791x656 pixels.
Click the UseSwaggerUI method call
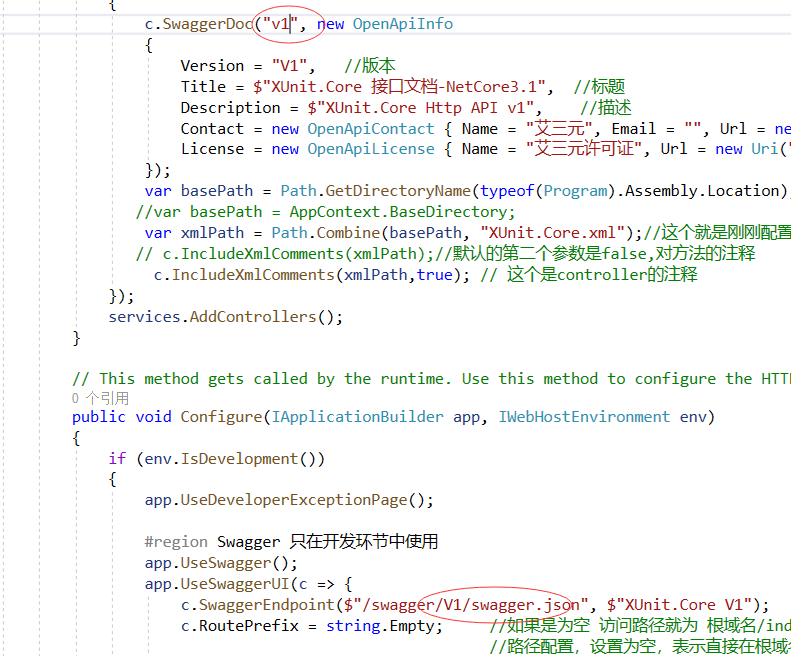point(235,584)
